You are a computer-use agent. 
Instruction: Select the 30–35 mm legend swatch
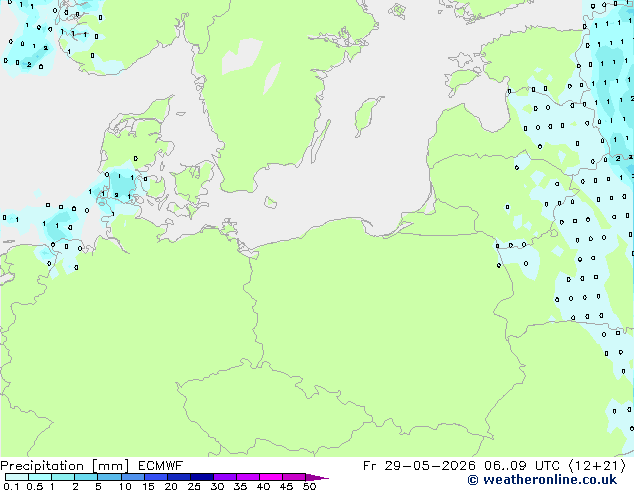(224, 477)
